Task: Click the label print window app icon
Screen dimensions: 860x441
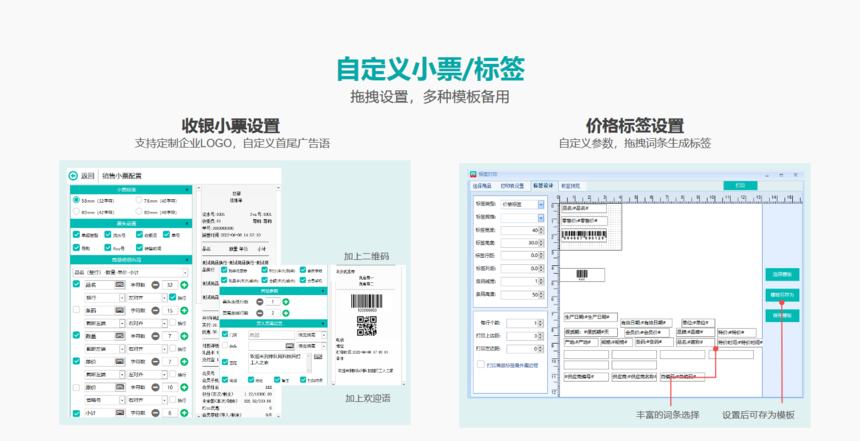Action: (473, 174)
